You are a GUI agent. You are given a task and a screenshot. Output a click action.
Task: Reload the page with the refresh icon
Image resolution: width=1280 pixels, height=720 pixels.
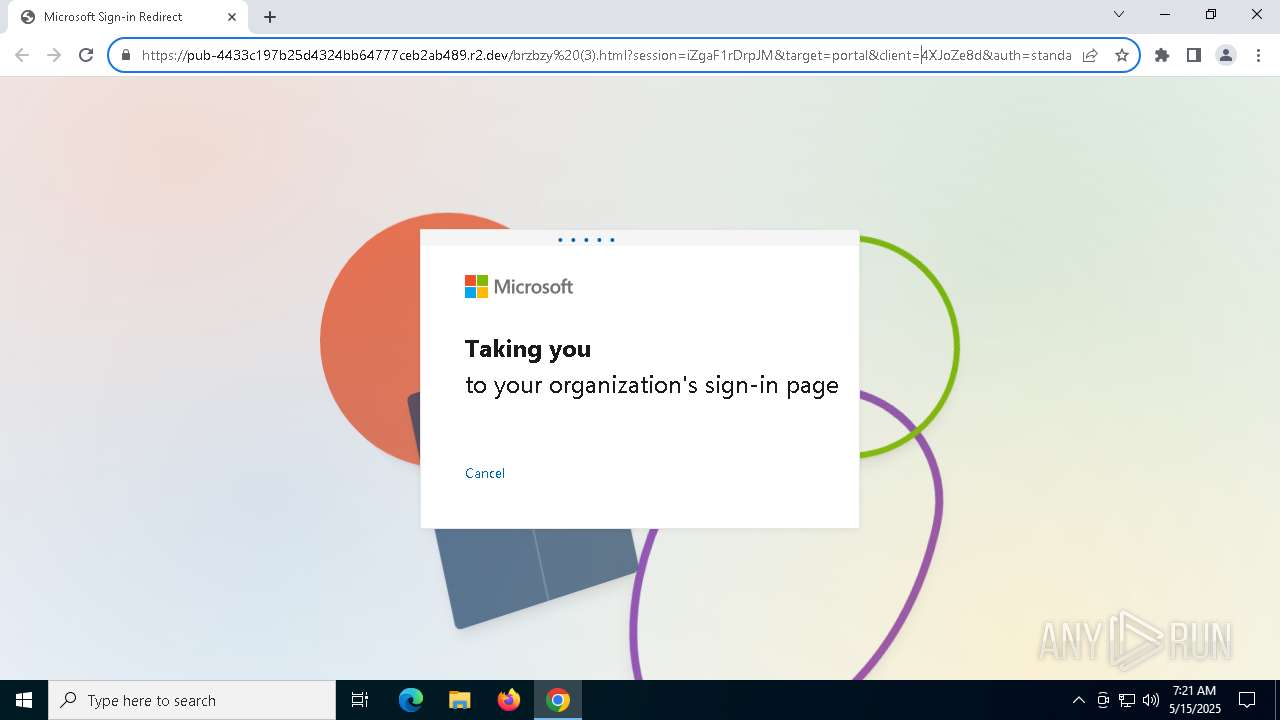86,55
